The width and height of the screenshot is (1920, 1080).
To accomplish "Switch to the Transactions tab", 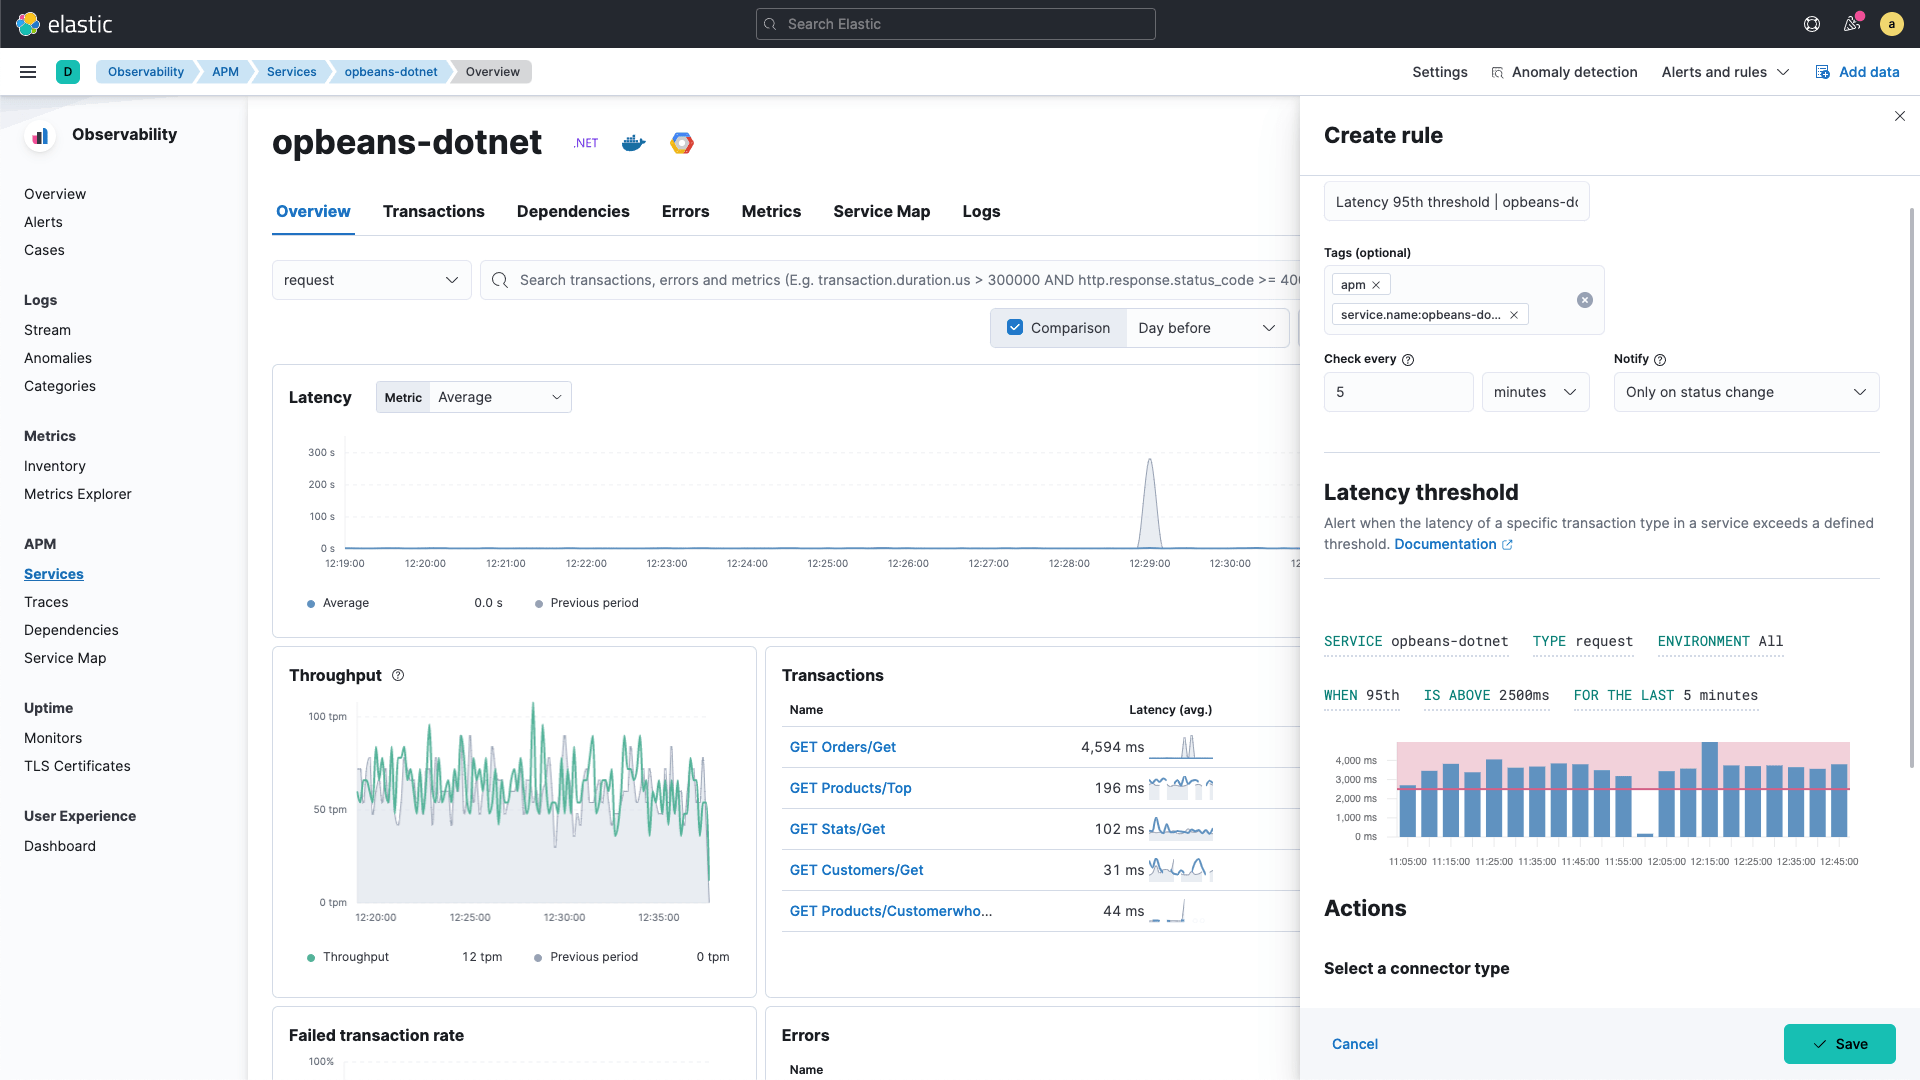I will (433, 211).
